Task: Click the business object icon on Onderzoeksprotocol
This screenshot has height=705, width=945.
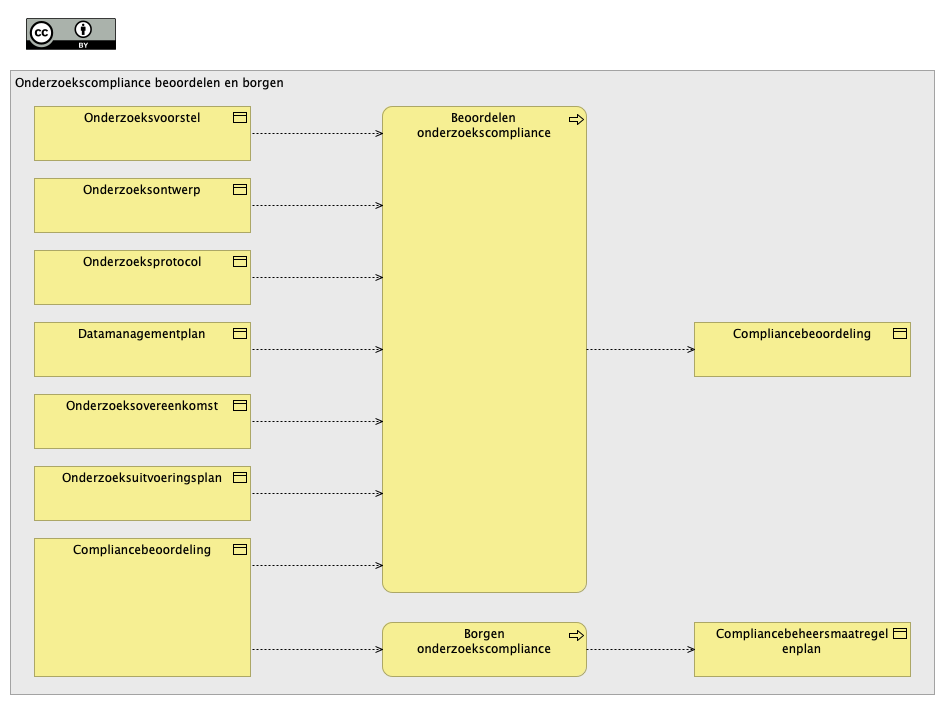Action: [240, 262]
